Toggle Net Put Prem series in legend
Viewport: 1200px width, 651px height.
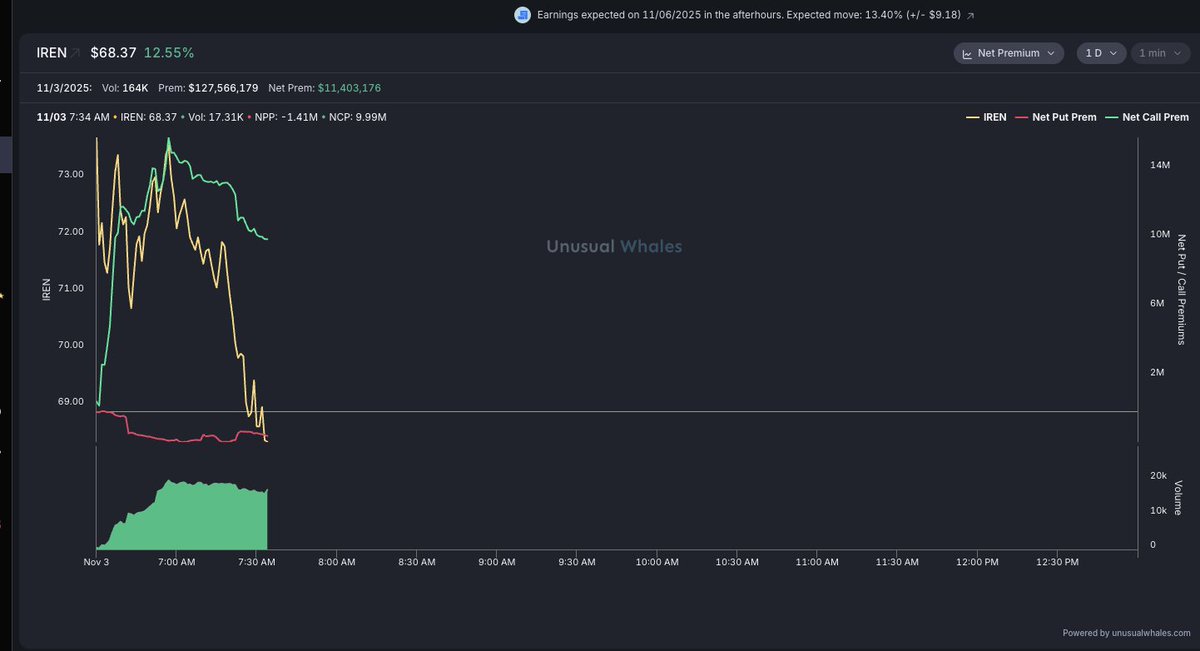click(x=1065, y=117)
